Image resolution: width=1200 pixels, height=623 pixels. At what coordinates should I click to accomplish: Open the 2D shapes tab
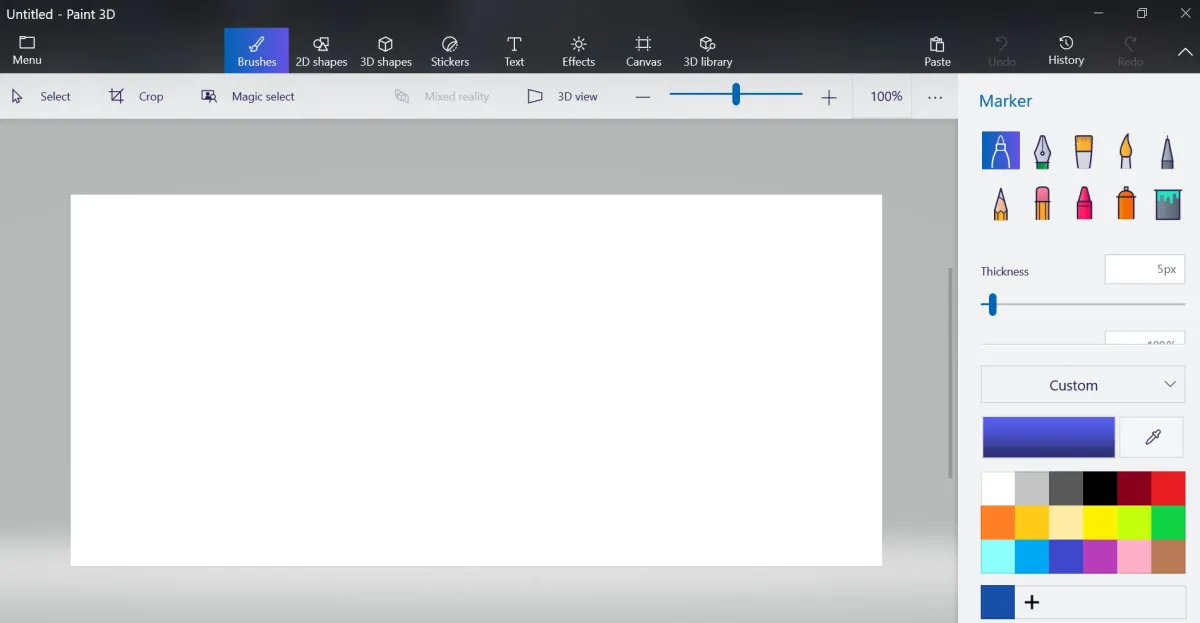coord(321,50)
